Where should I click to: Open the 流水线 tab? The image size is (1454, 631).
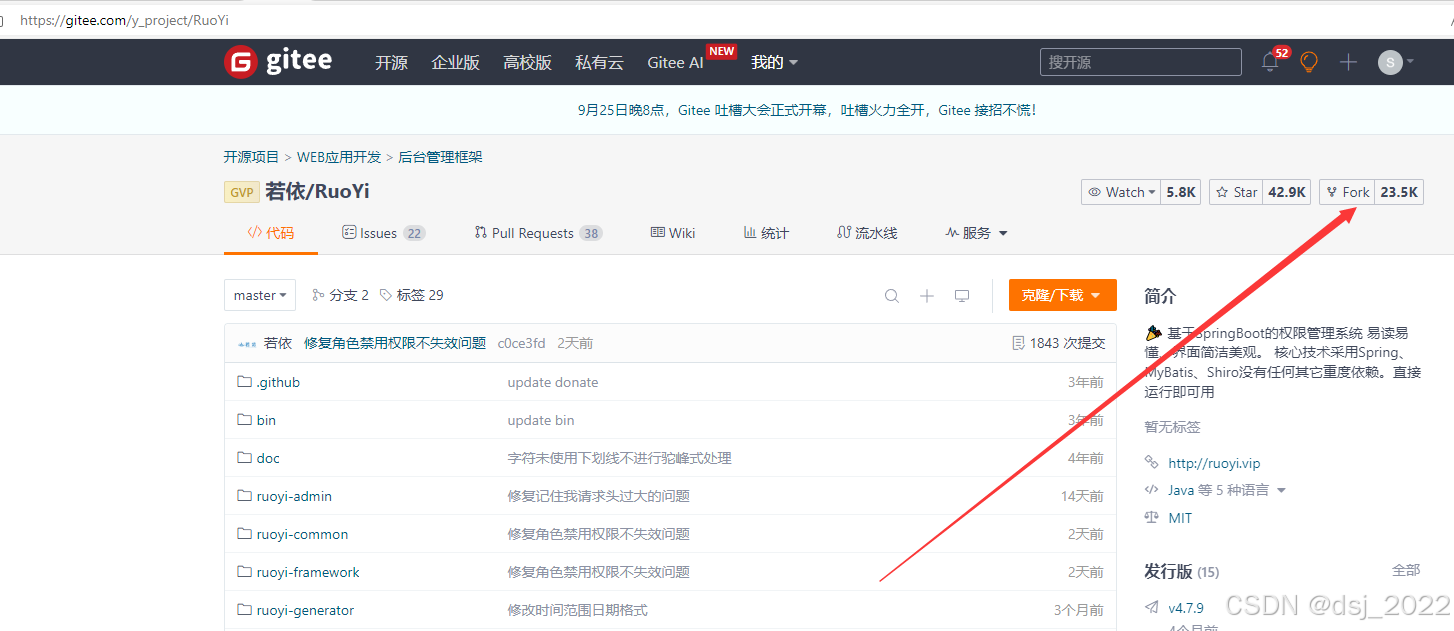point(867,233)
